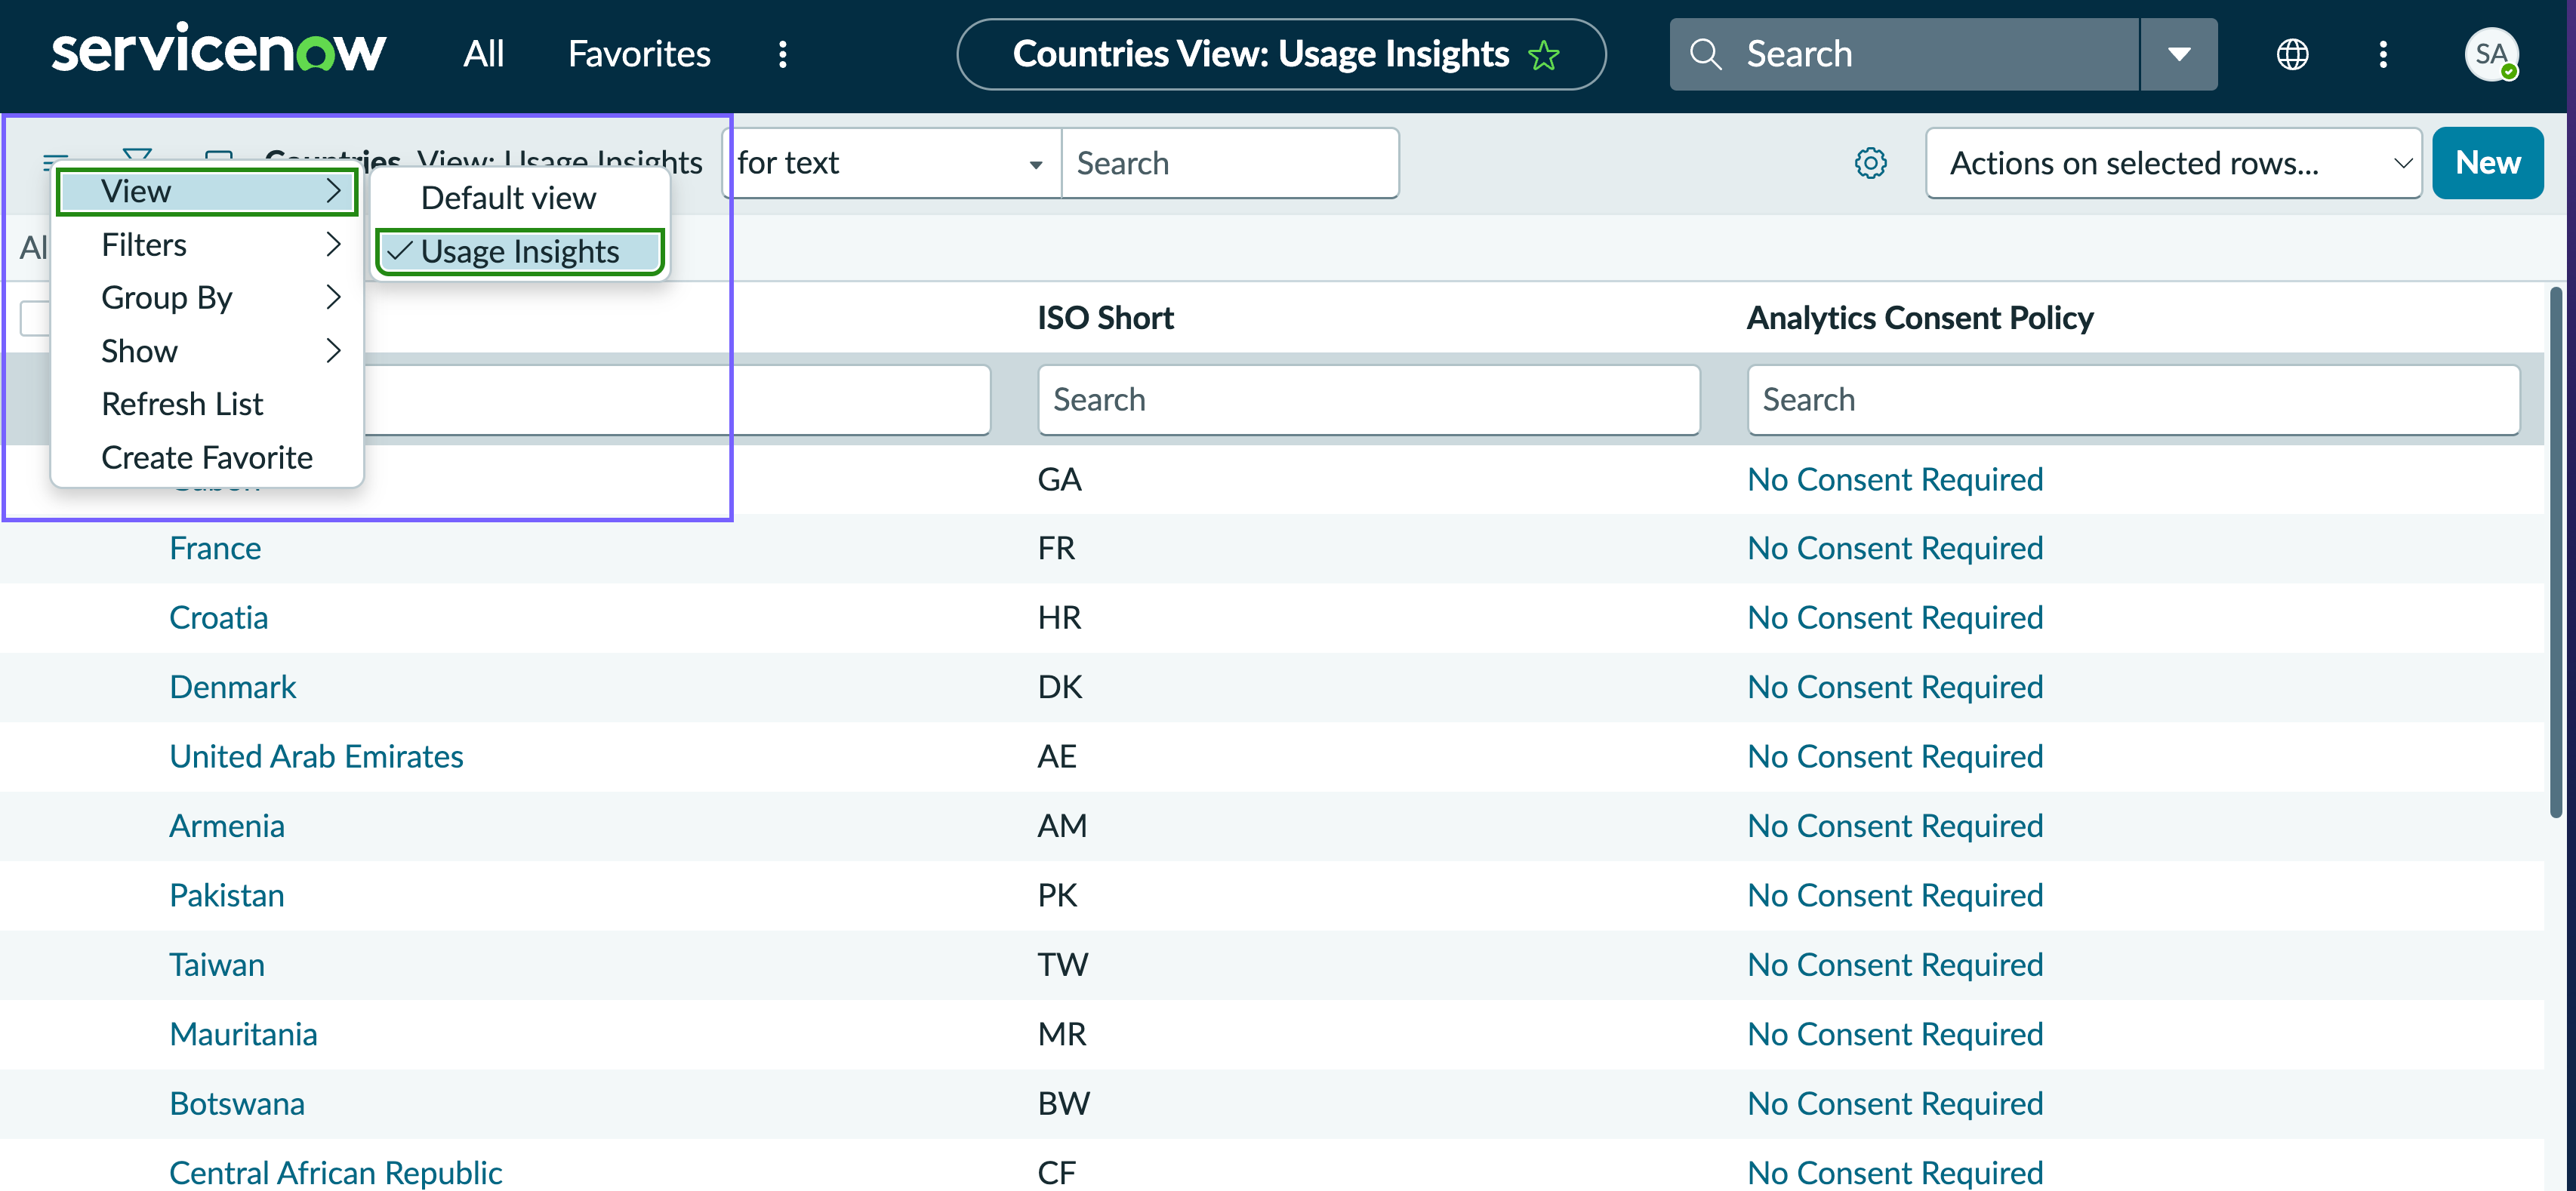The height and width of the screenshot is (1191, 2576).
Task: Choose Refresh List from context menu
Action: [x=207, y=404]
